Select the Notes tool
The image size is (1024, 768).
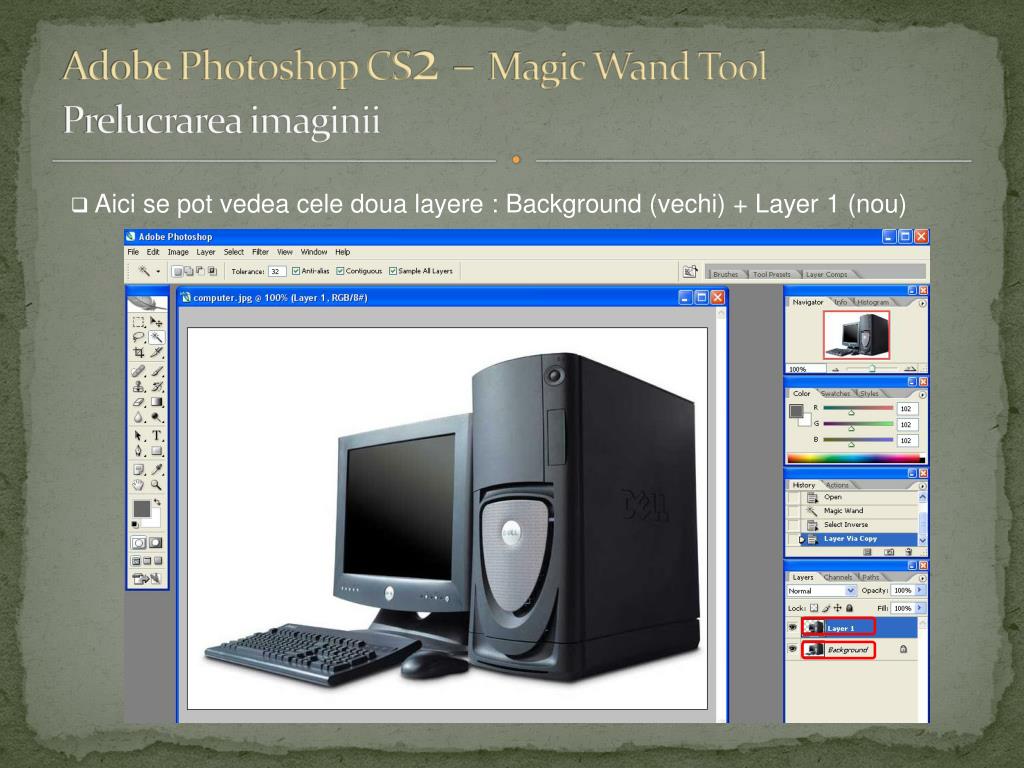pos(138,470)
